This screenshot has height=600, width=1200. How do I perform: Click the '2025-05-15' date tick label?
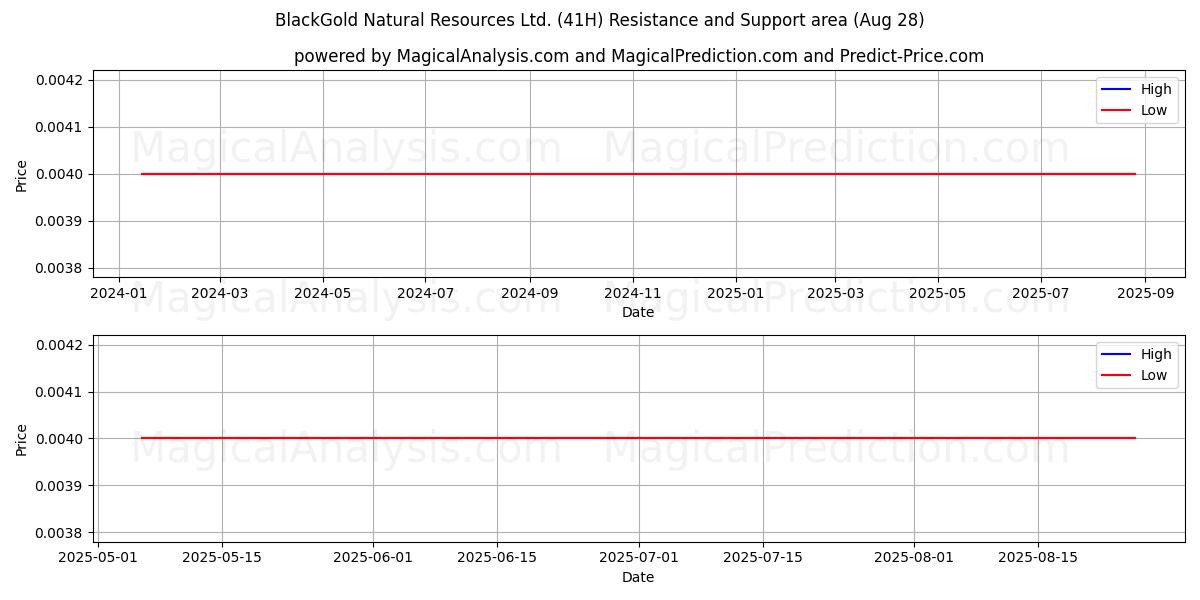(x=221, y=558)
